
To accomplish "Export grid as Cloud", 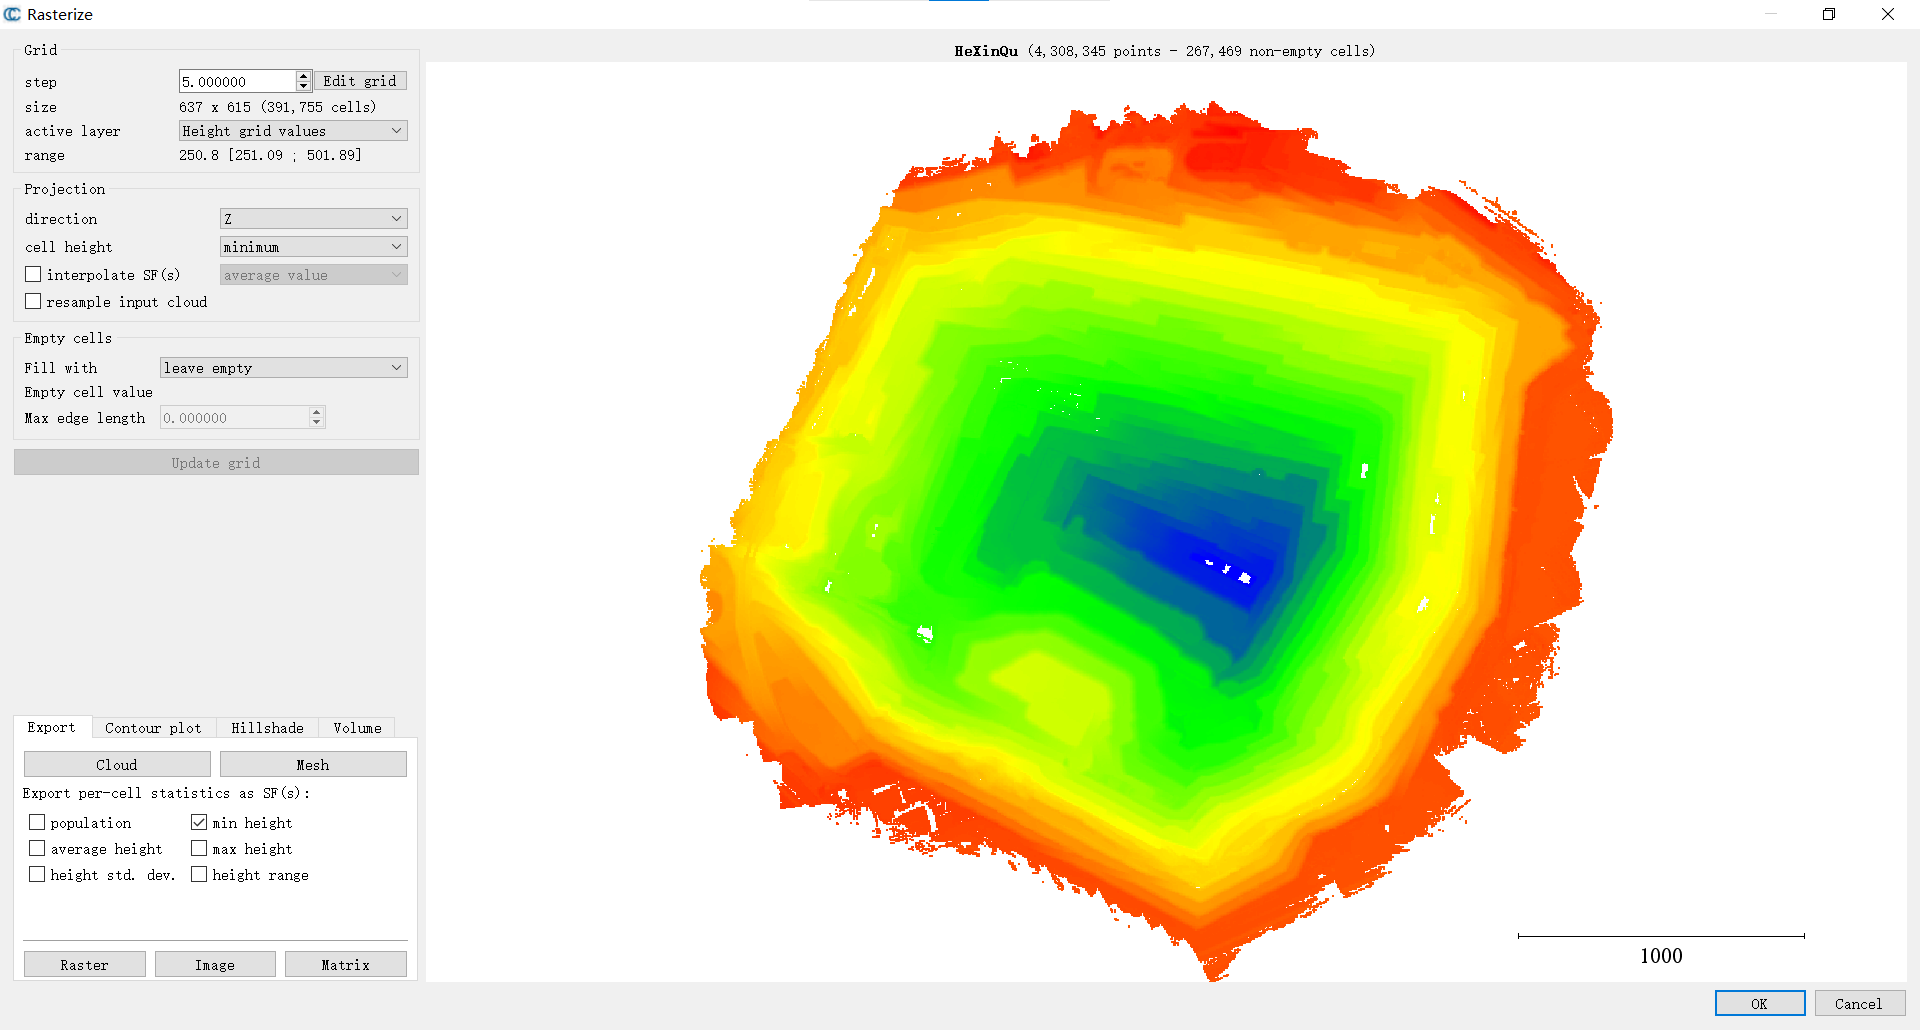I will pyautogui.click(x=117, y=764).
